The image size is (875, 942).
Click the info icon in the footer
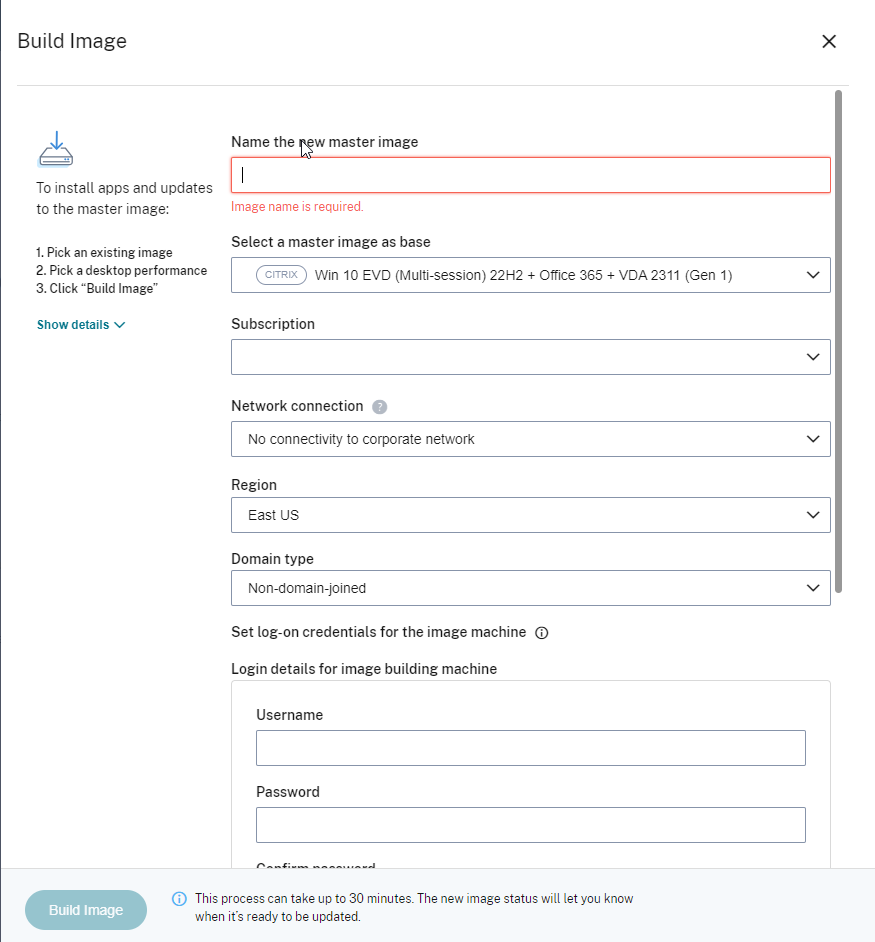pyautogui.click(x=179, y=899)
